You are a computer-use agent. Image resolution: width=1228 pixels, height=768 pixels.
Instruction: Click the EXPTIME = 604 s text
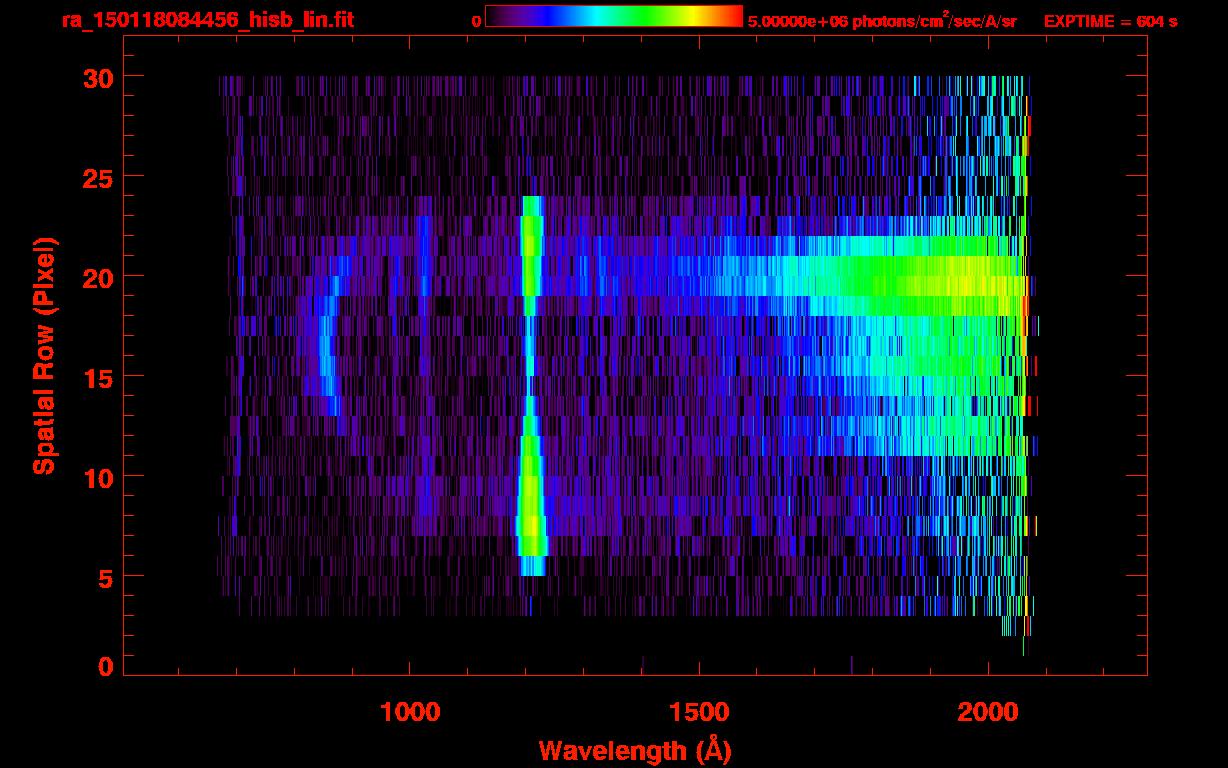click(1110, 21)
